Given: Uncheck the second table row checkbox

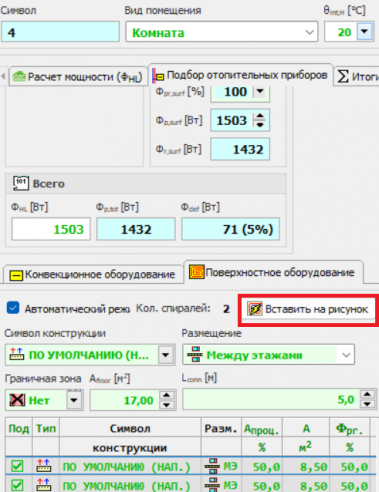Looking at the screenshot, I should [x=17, y=485].
